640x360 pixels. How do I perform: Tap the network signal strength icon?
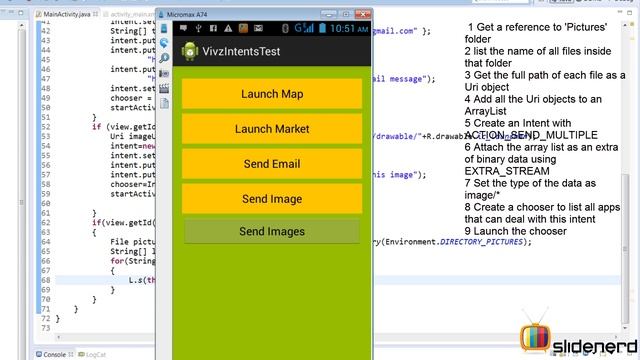(304, 28)
